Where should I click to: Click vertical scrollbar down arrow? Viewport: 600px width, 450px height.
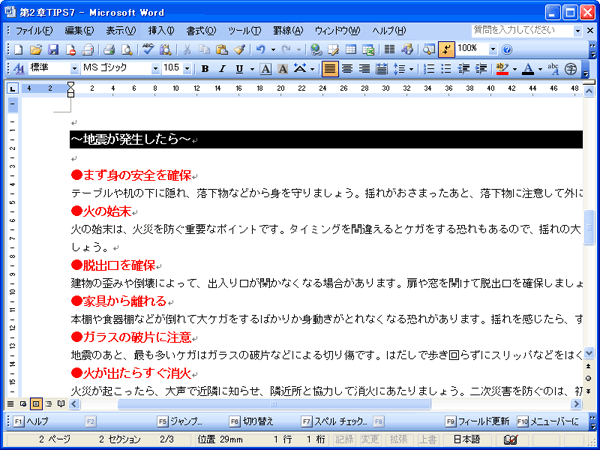589,352
